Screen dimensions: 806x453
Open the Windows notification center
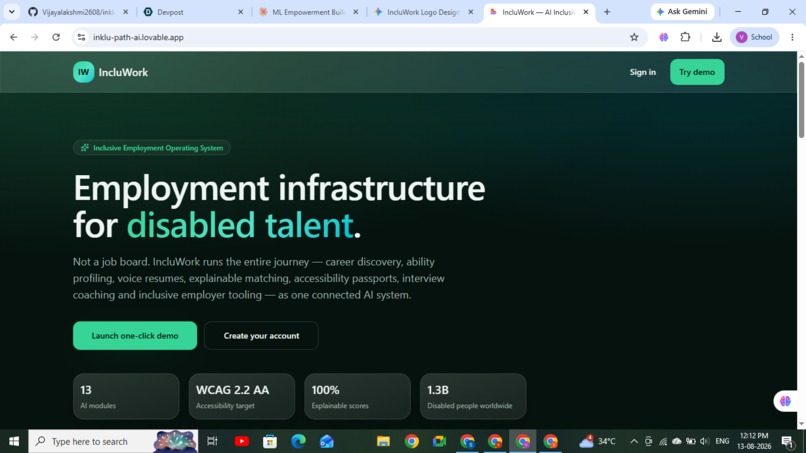(787, 441)
